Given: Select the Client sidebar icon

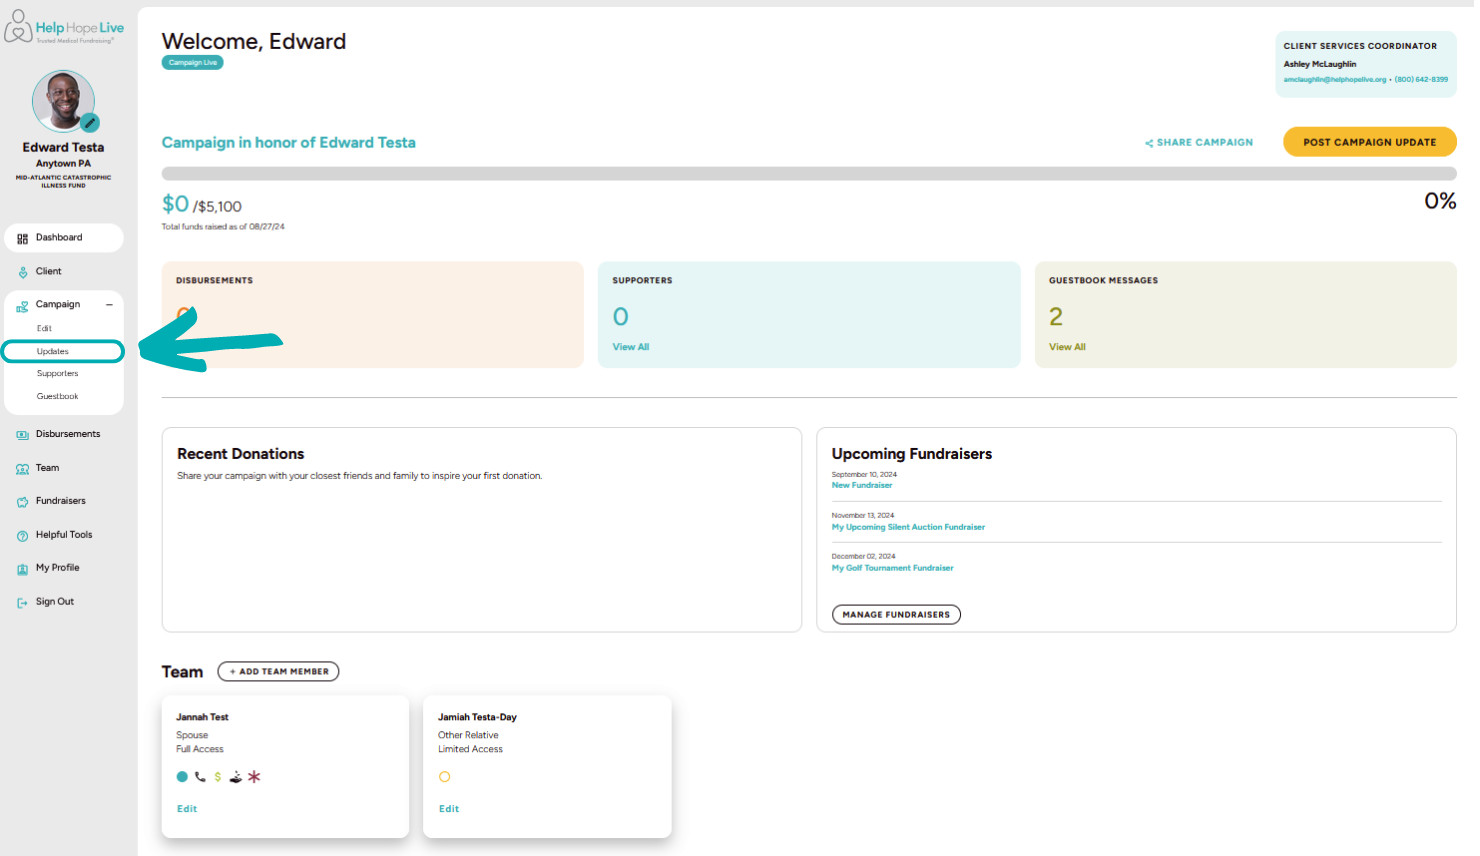Looking at the screenshot, I should click(x=22, y=271).
